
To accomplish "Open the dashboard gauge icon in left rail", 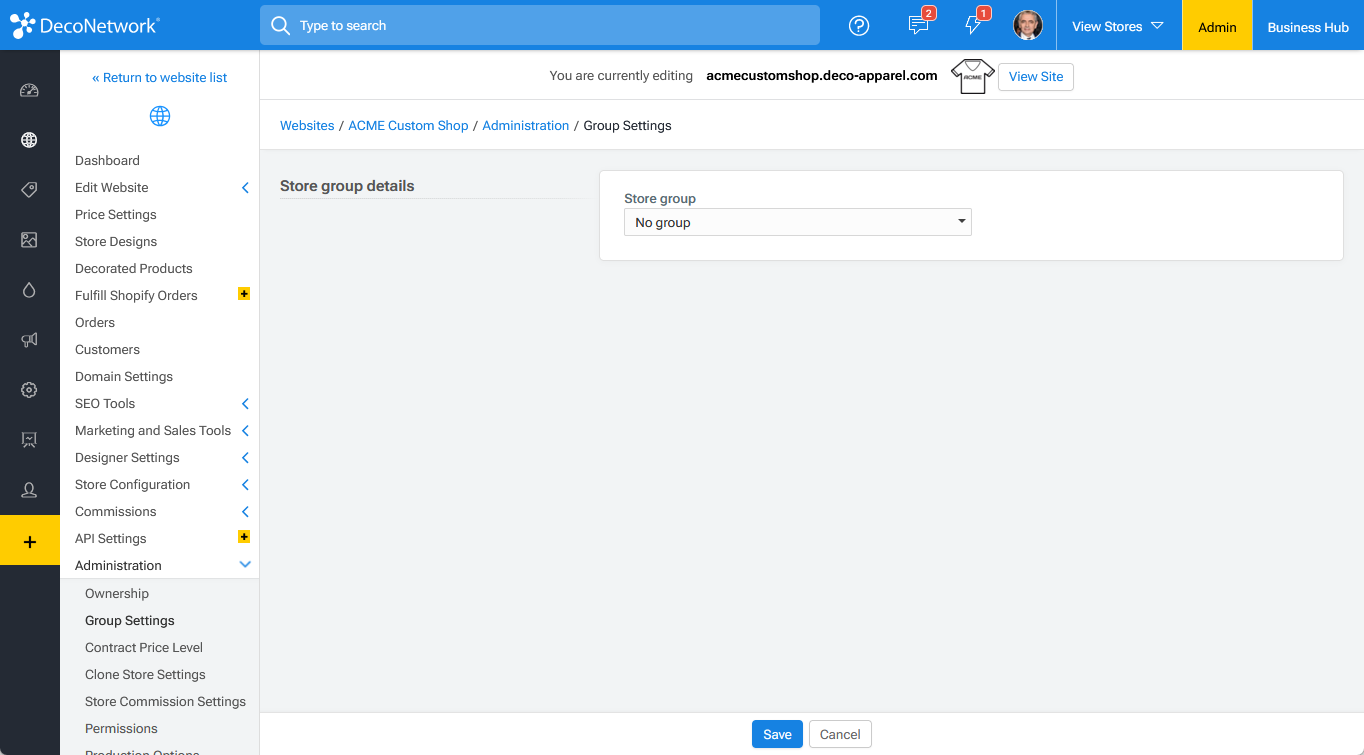I will coord(29,90).
